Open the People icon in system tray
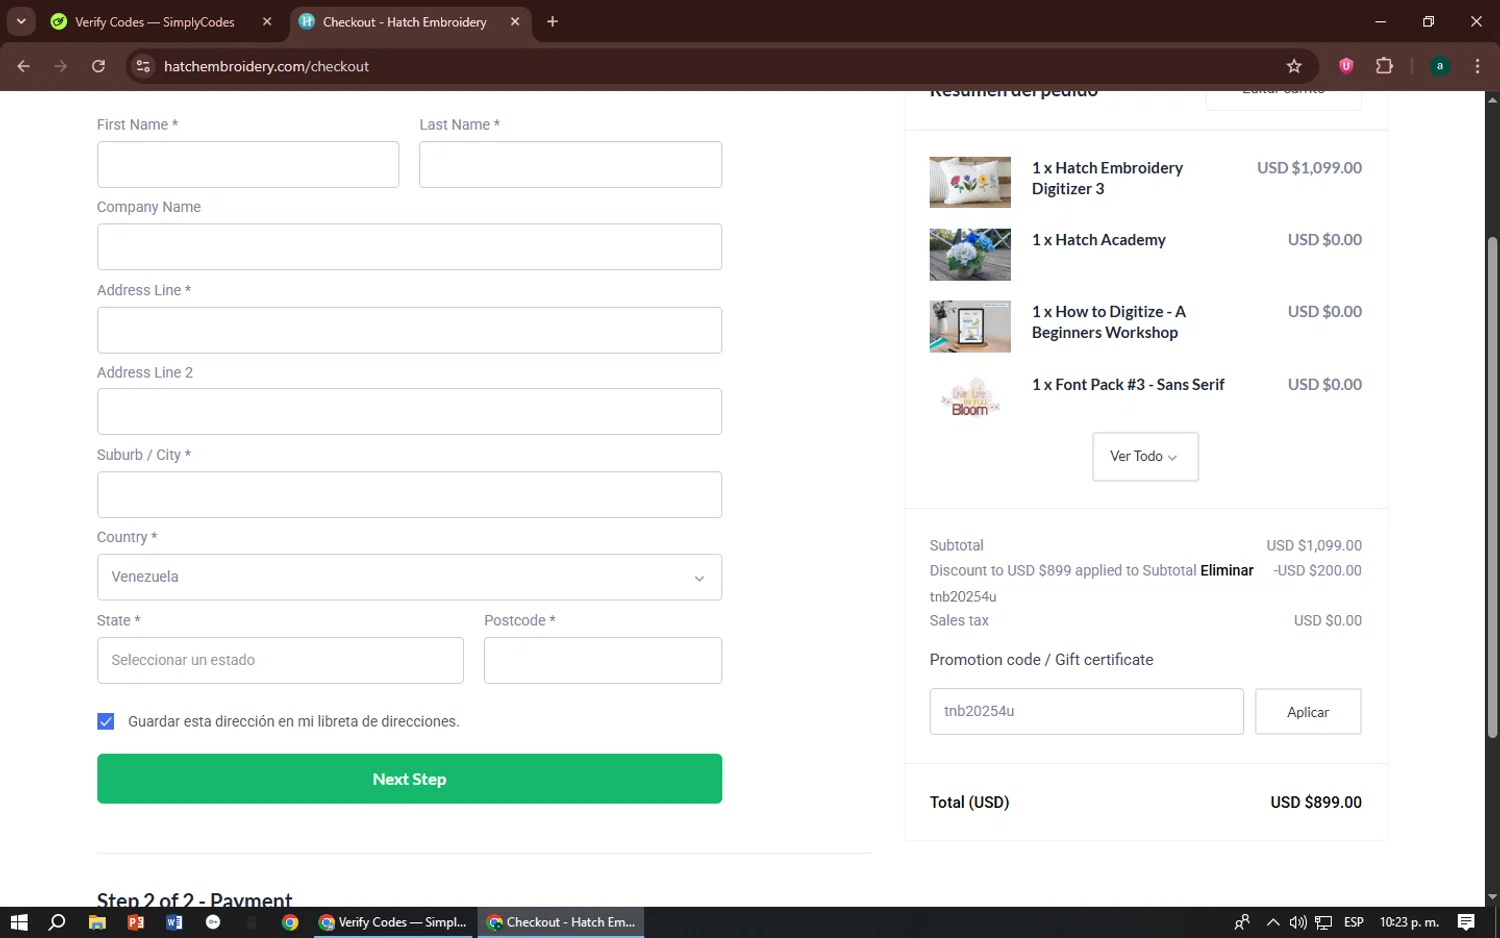This screenshot has width=1500, height=938. click(x=1242, y=922)
